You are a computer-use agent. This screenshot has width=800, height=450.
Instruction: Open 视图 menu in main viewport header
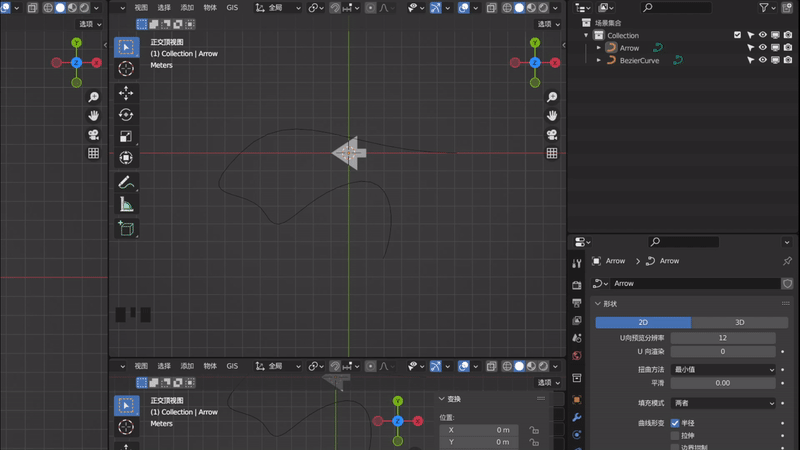tap(141, 8)
